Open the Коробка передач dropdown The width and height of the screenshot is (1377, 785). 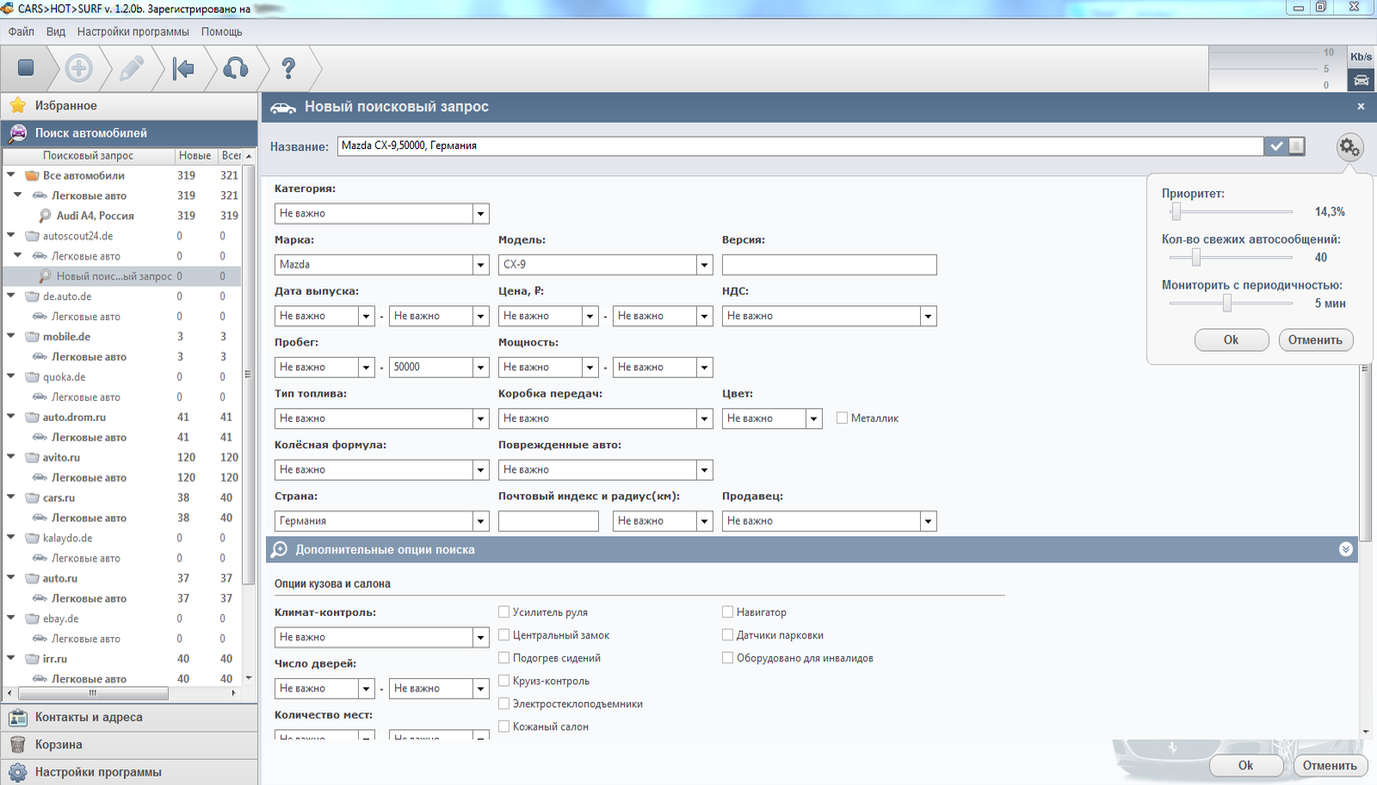click(x=605, y=418)
